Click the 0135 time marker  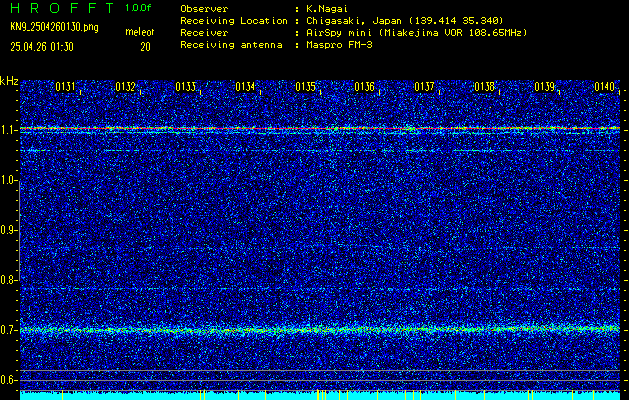click(305, 87)
